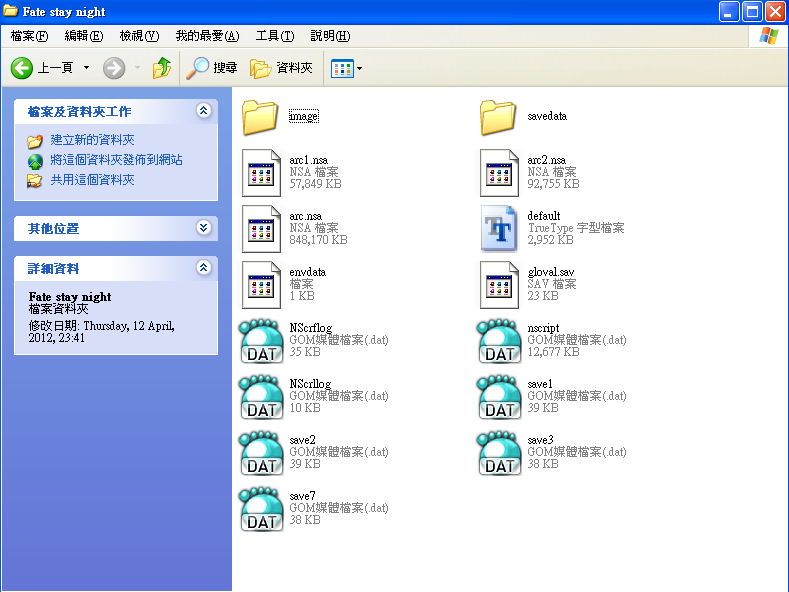Click the "envdata" file name
789x592 pixels.
coord(307,272)
